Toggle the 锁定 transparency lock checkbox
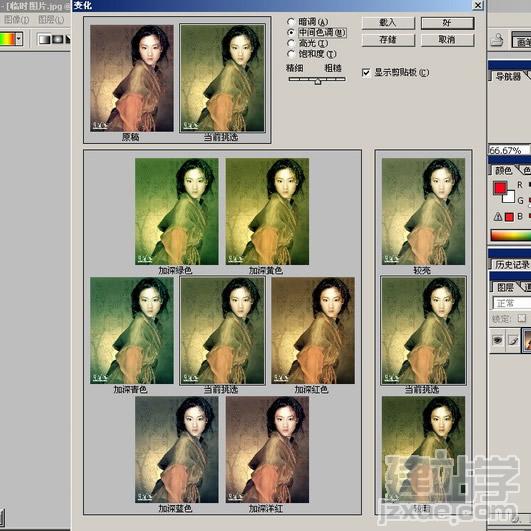This screenshot has height=531, width=531. click(x=522, y=319)
